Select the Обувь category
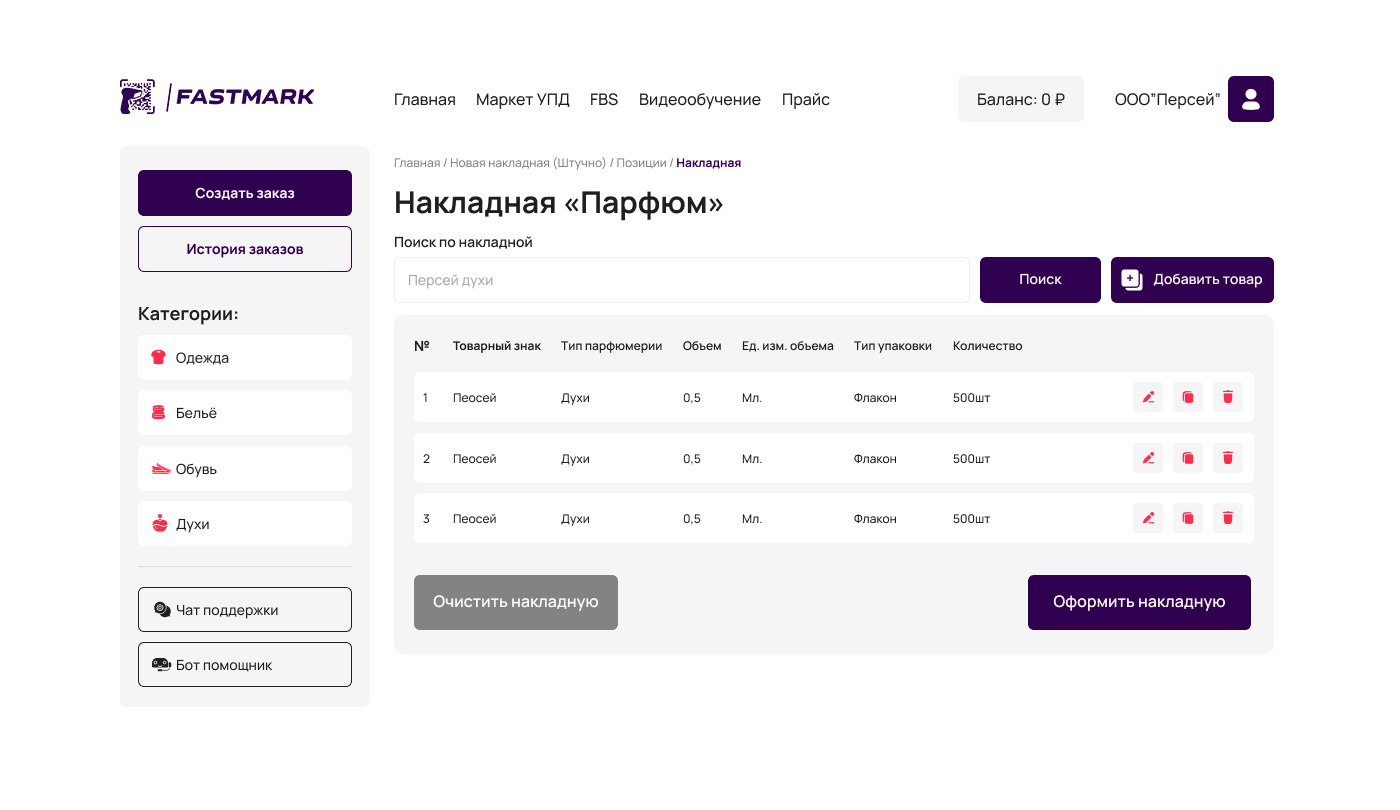Screen dimensions: 1400x810 tap(245, 468)
